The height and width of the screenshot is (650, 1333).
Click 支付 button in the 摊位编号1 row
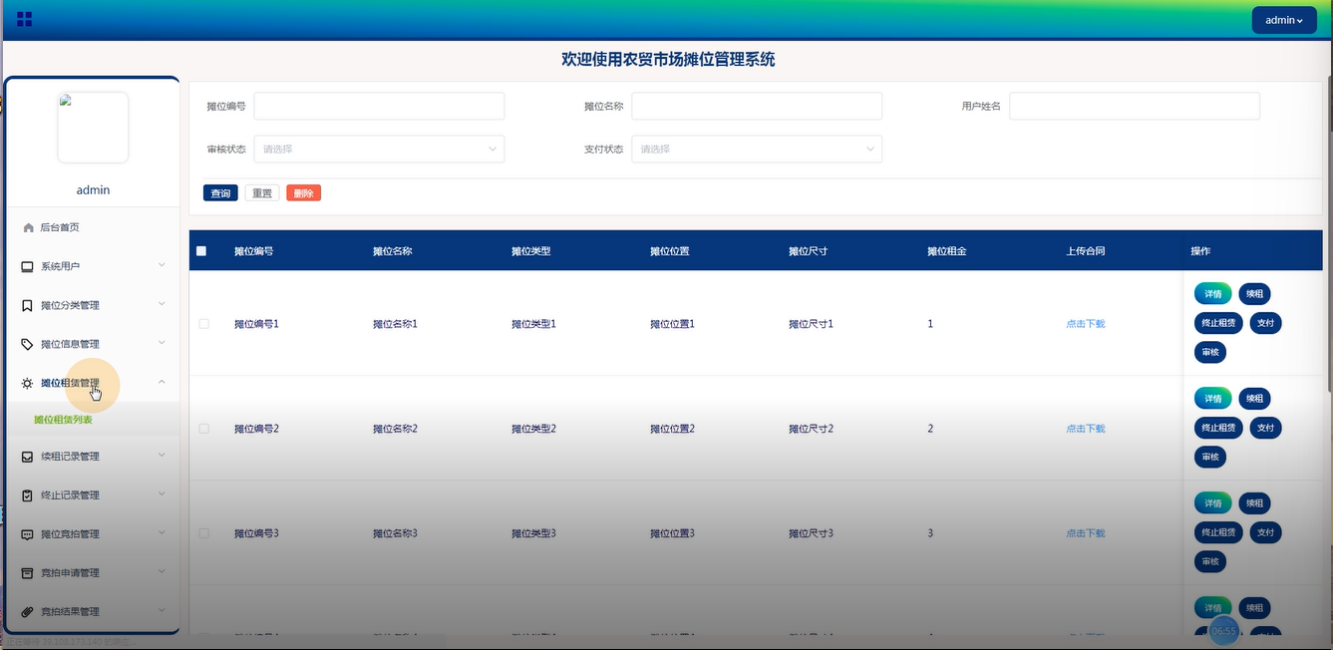click(x=1265, y=323)
